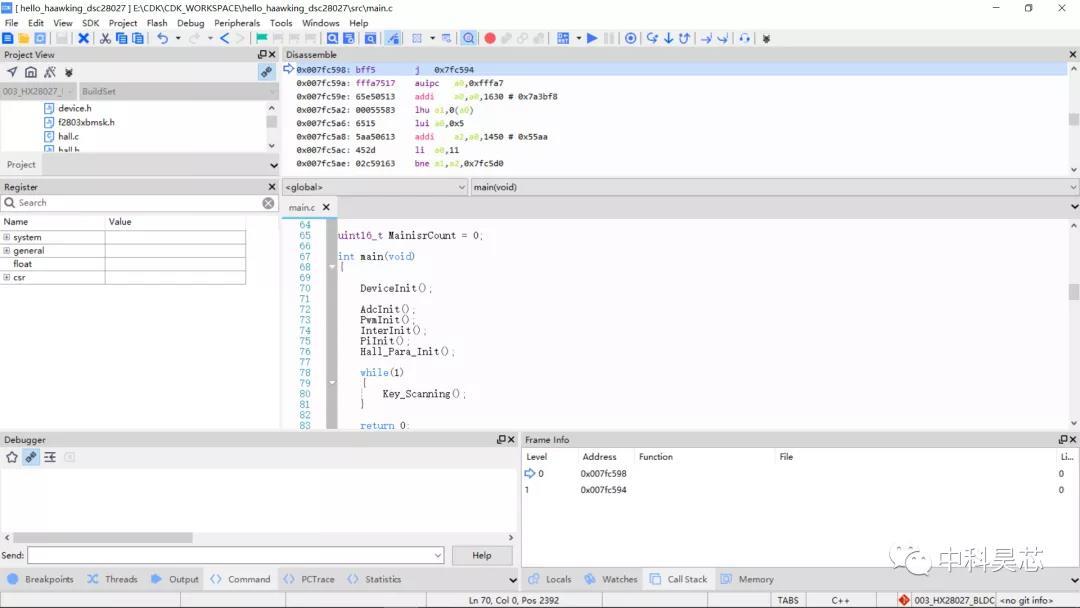Switch to Threads tab

coord(113,580)
